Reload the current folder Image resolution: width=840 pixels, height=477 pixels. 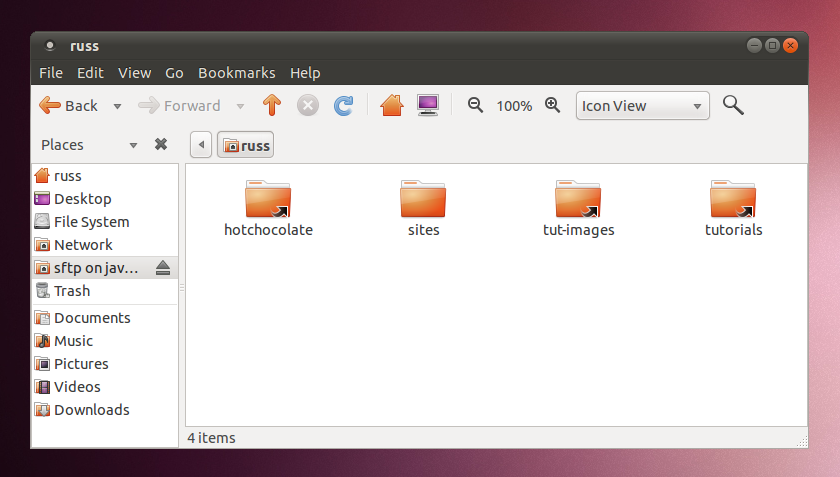pyautogui.click(x=343, y=106)
